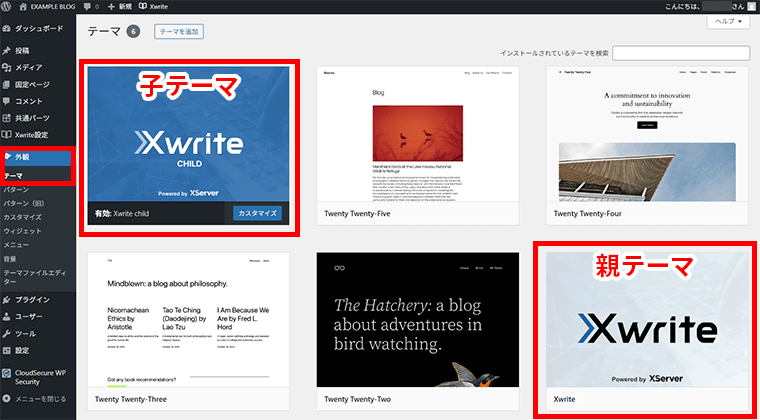Click 有効: Xwrite child label
The width and height of the screenshot is (760, 420).
pyautogui.click(x=122, y=213)
